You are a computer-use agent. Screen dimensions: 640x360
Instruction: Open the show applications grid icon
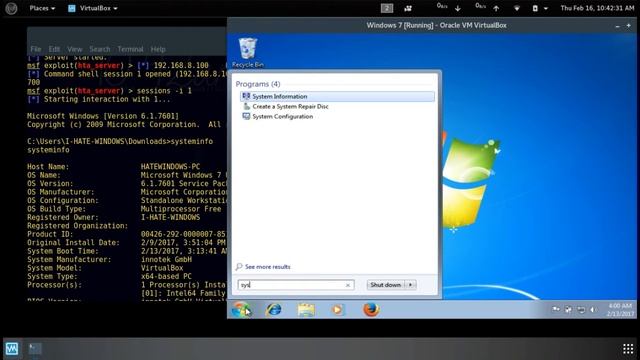pyautogui.click(x=628, y=349)
